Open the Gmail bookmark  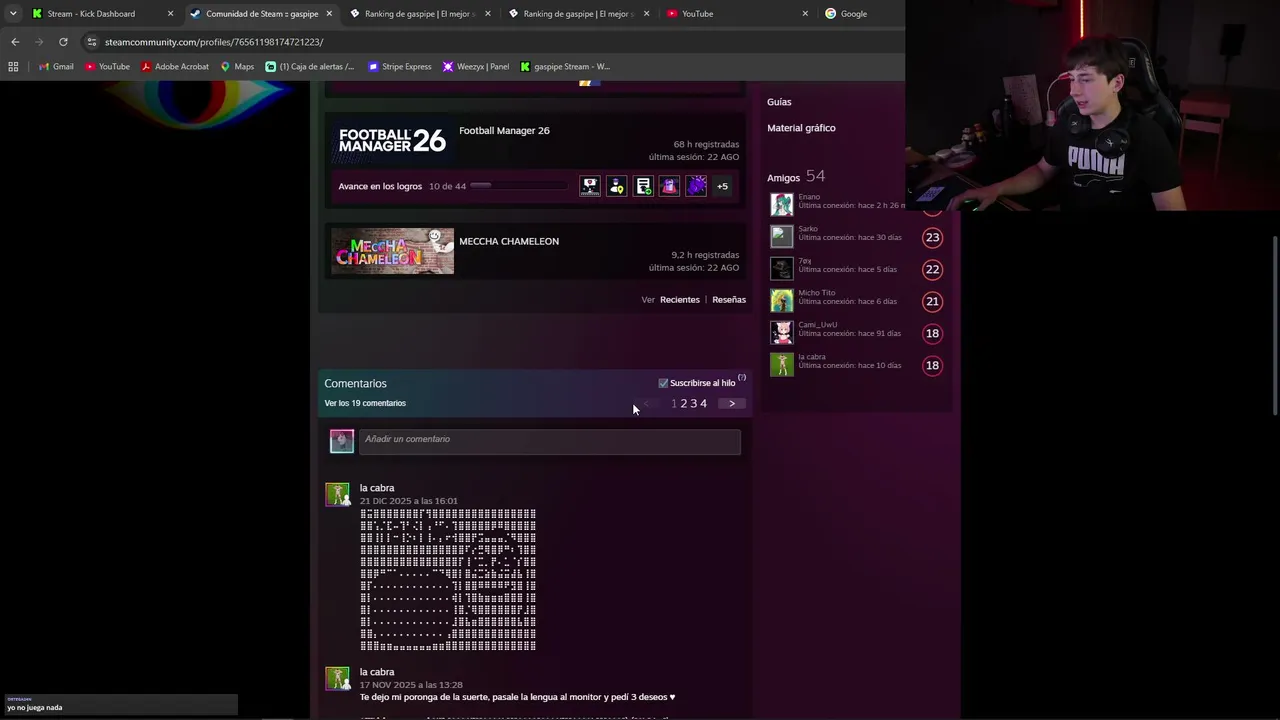point(56,67)
